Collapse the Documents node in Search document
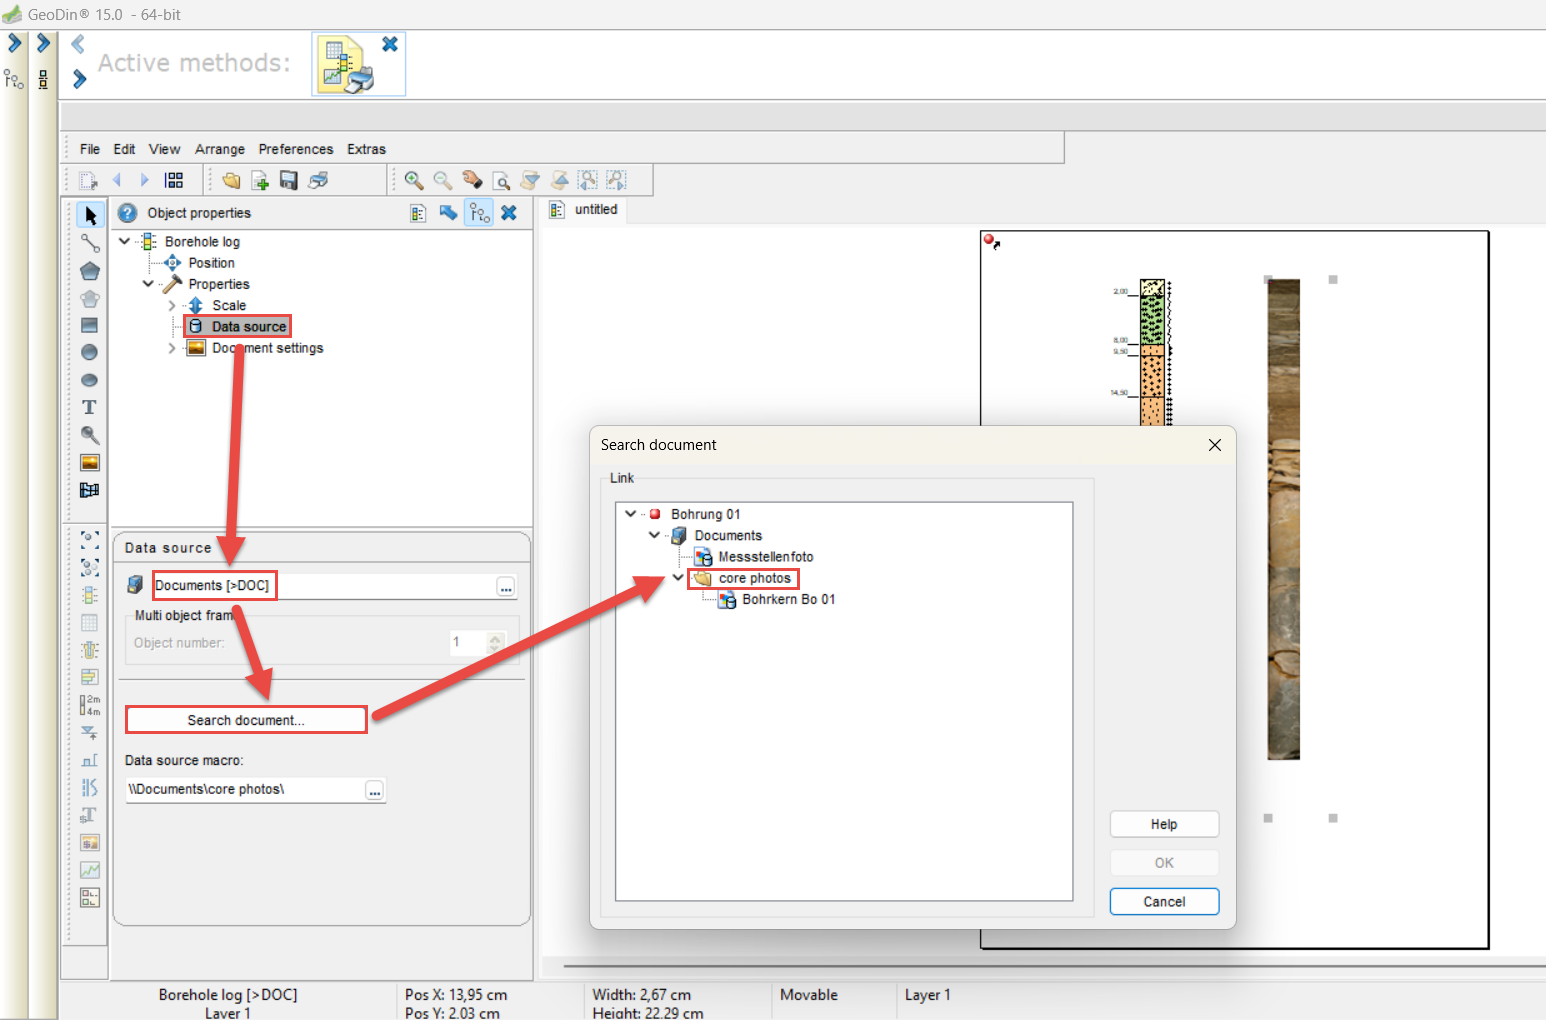 655,535
